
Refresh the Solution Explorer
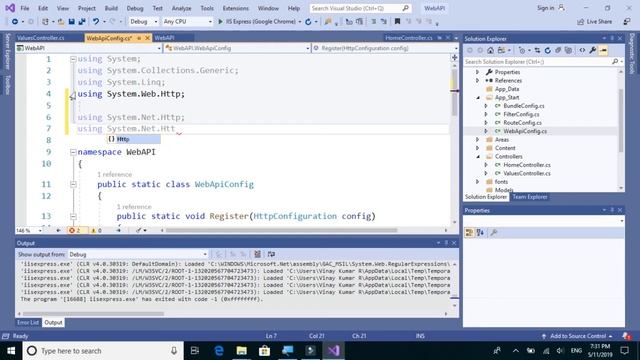[547, 50]
